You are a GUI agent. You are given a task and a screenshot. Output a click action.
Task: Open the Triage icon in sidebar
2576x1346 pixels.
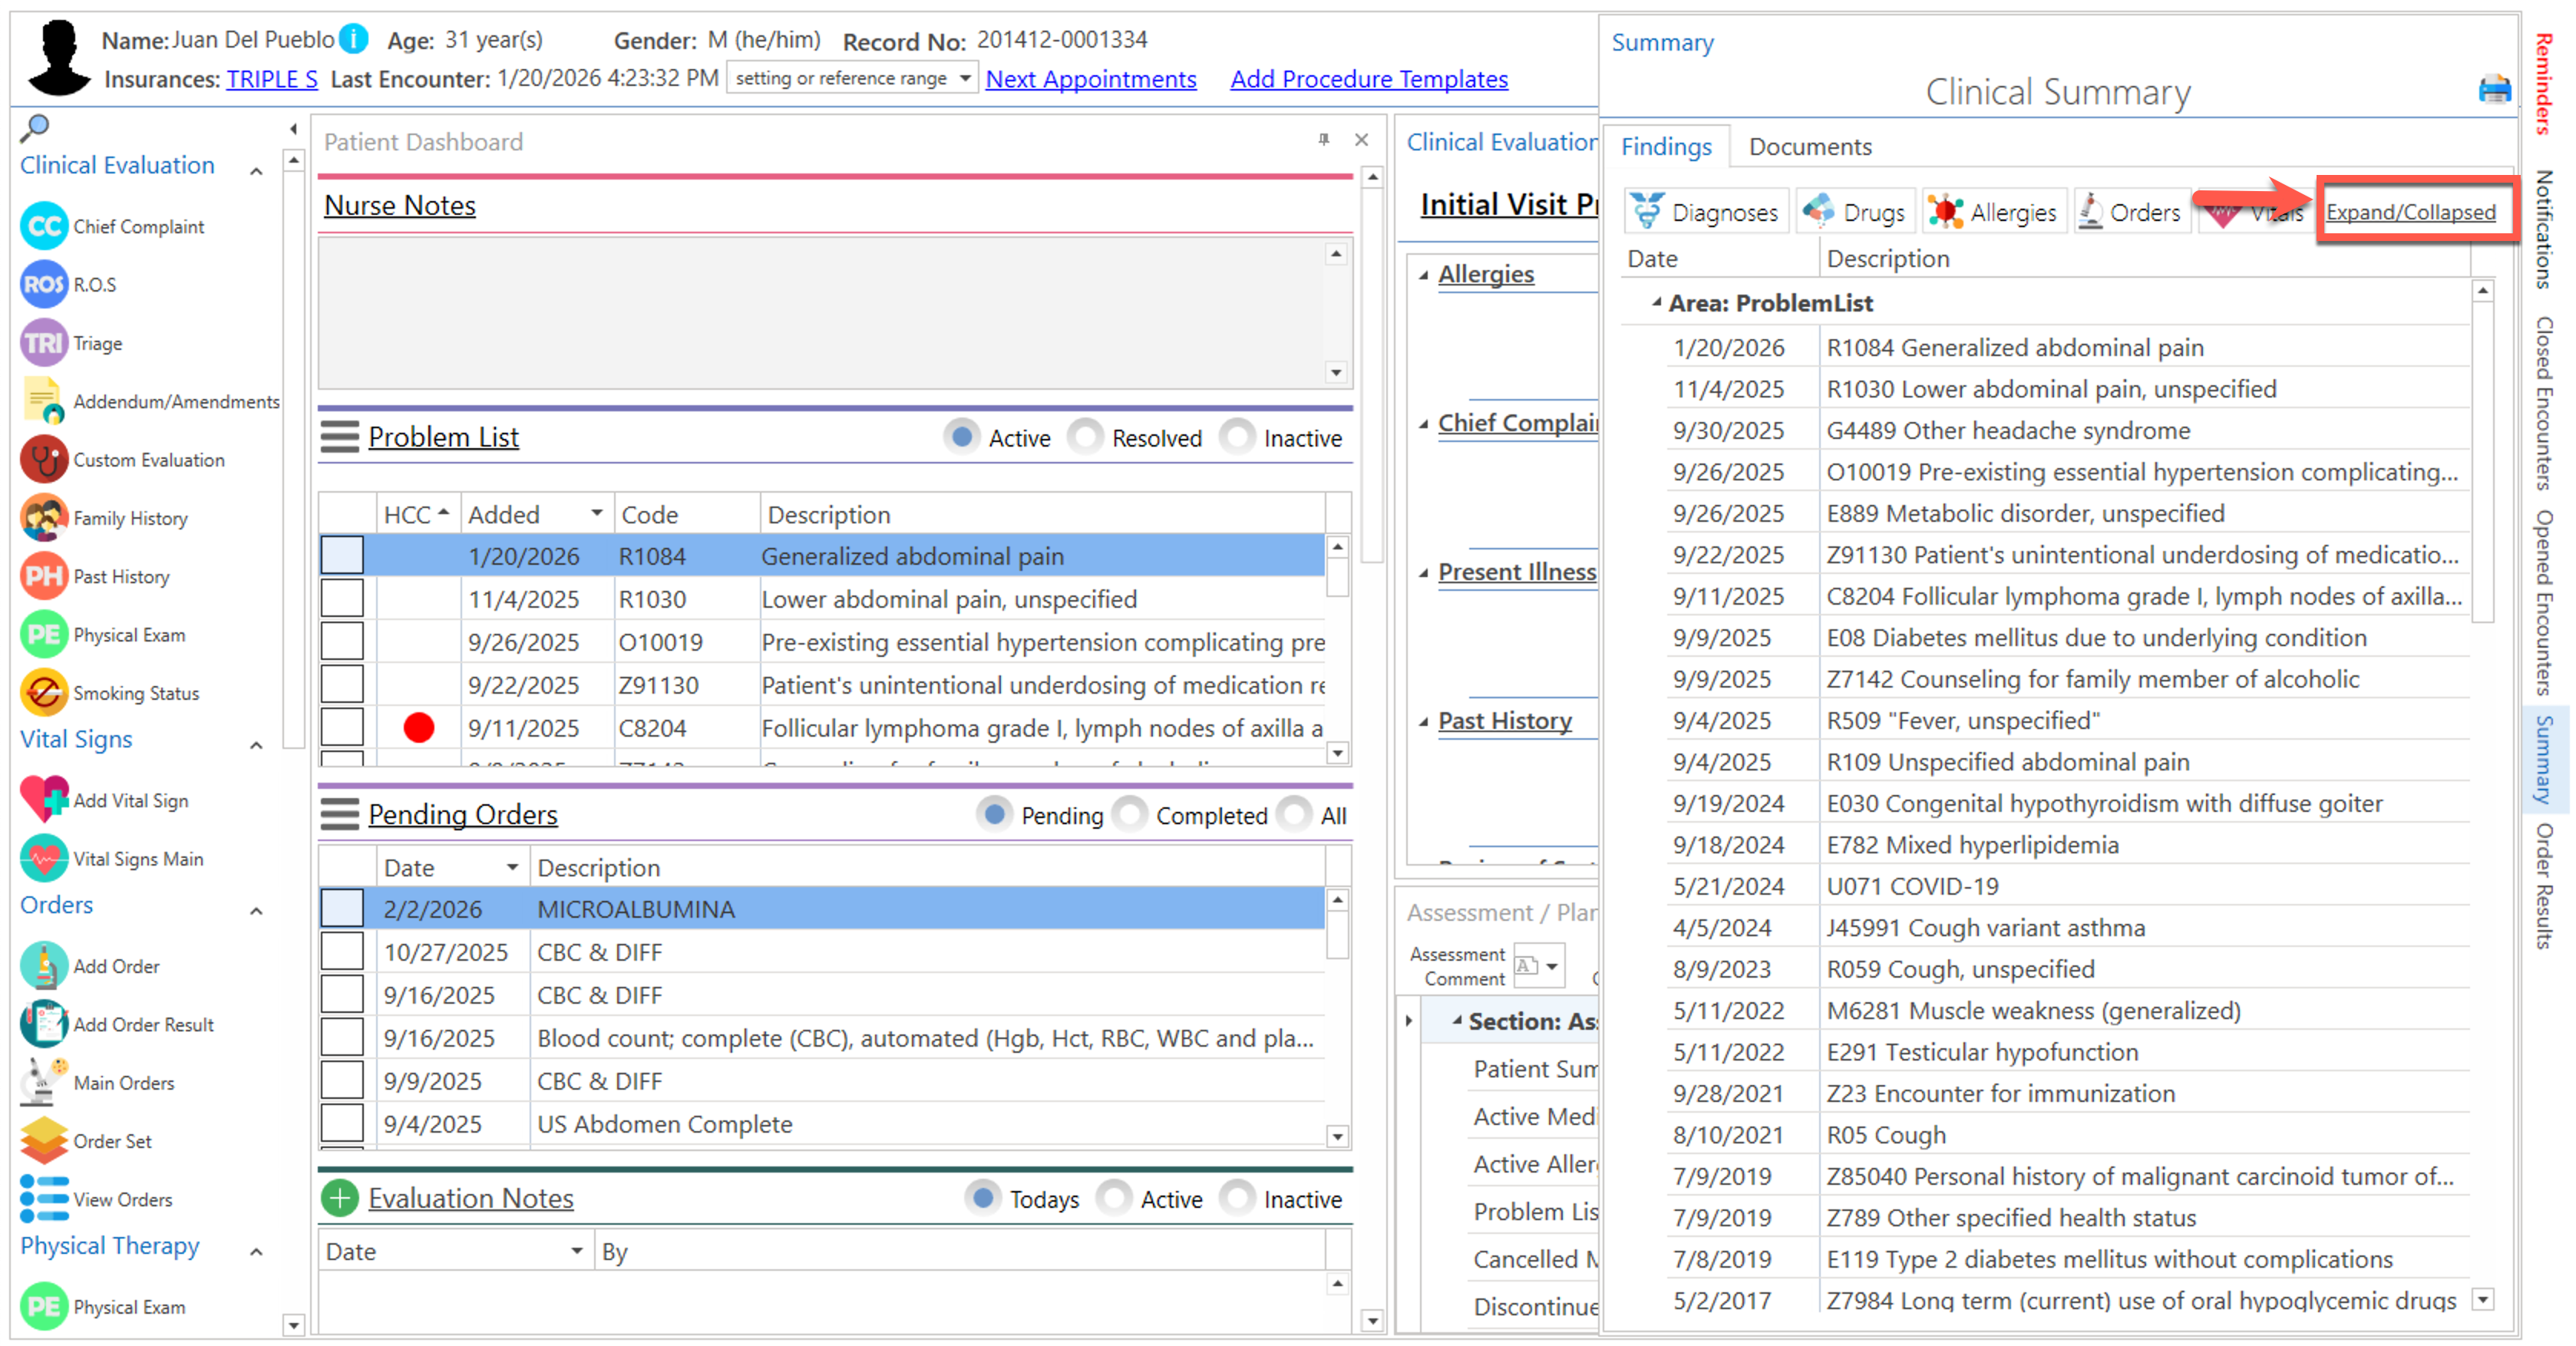43,343
